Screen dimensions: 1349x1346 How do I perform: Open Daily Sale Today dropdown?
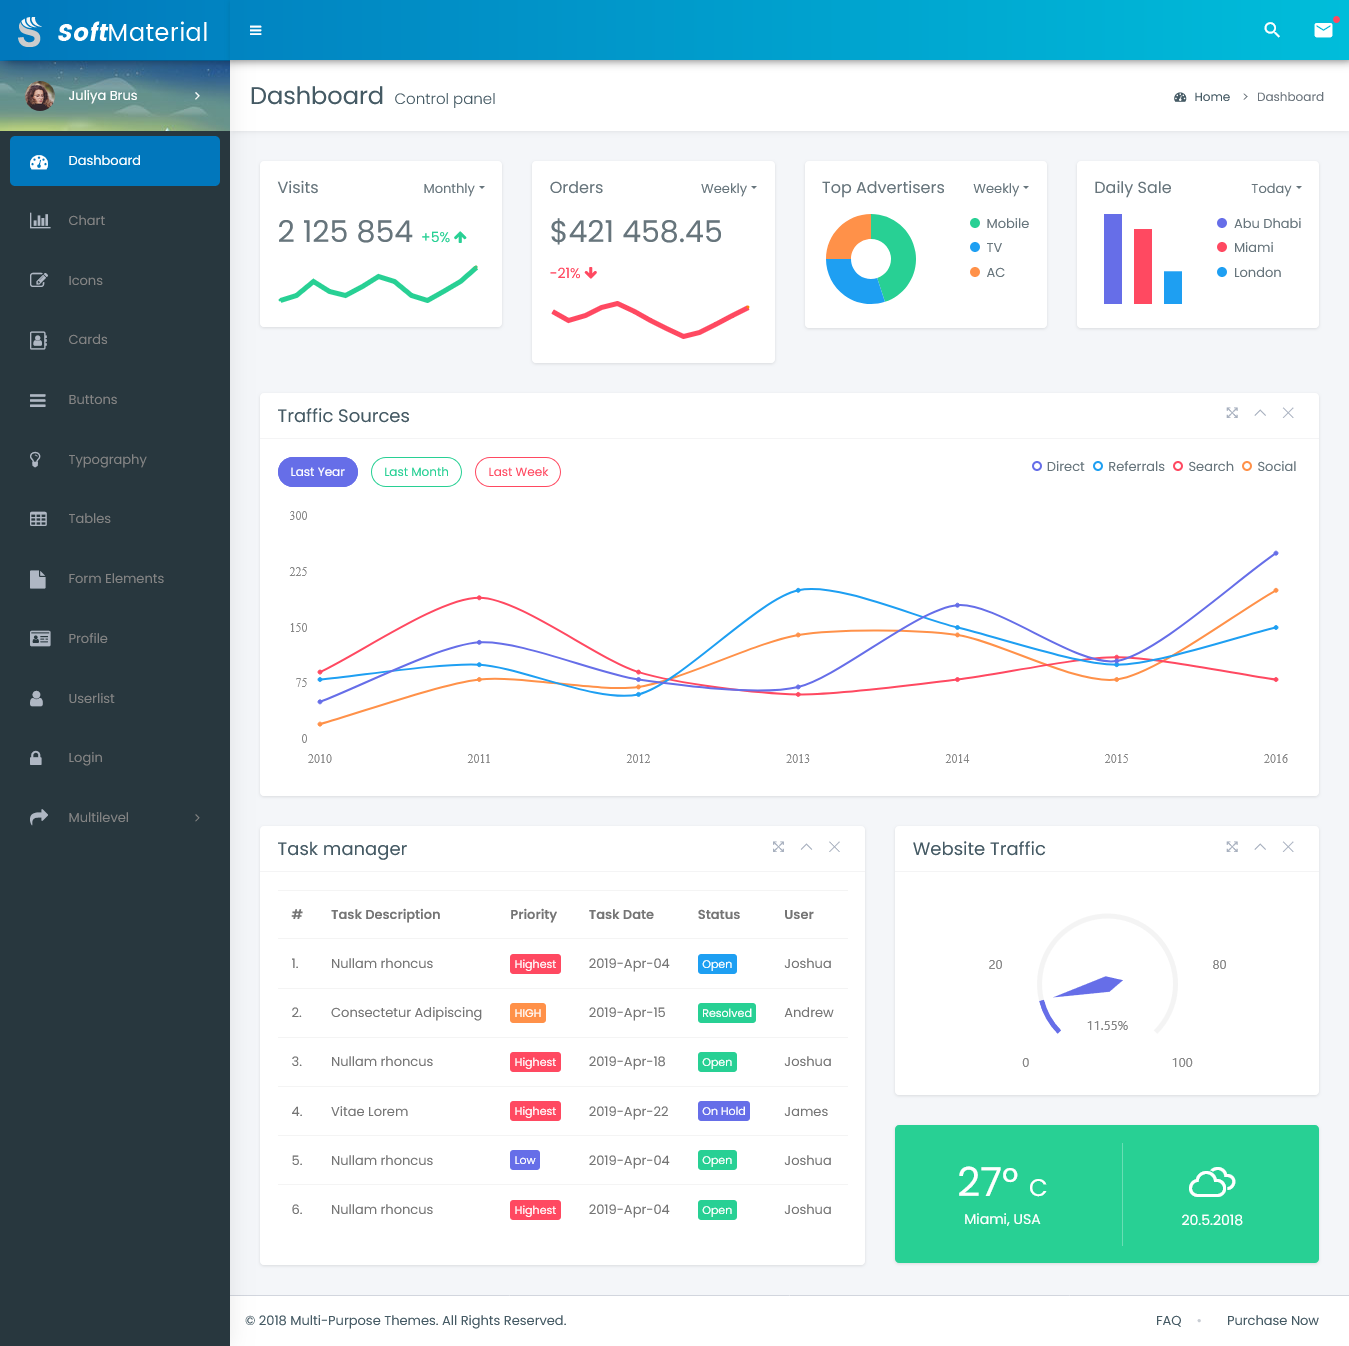coord(1277,188)
